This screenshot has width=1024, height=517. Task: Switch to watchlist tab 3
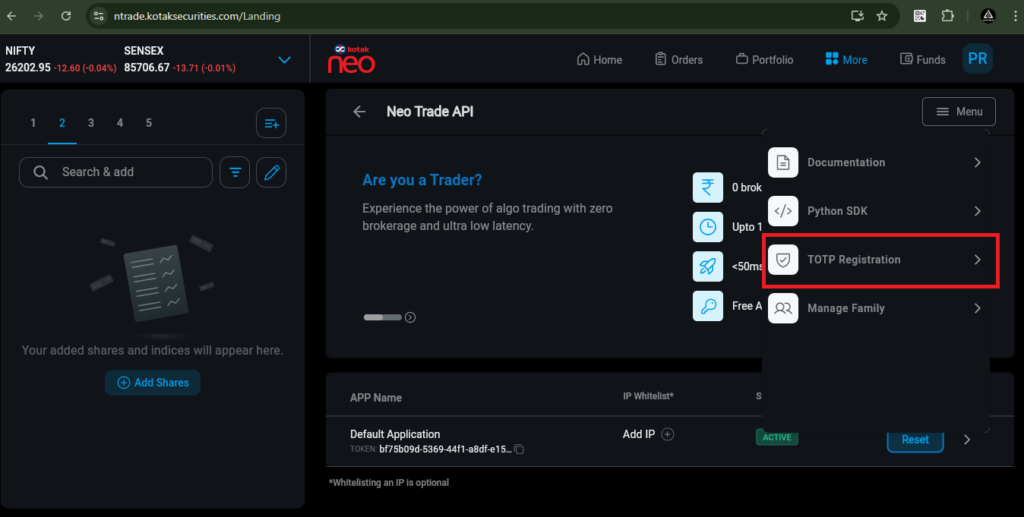[x=91, y=123]
